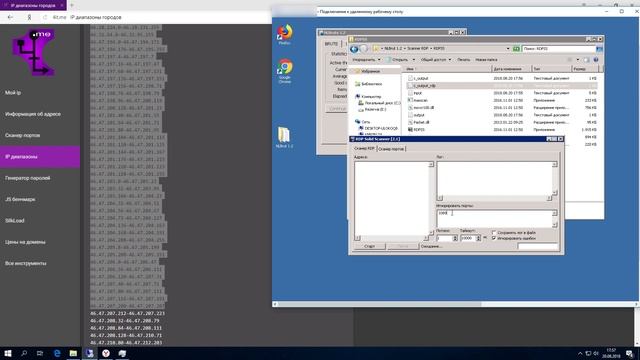Click the Explorer address refresh button
The height and width of the screenshot is (360, 640).
point(516,49)
